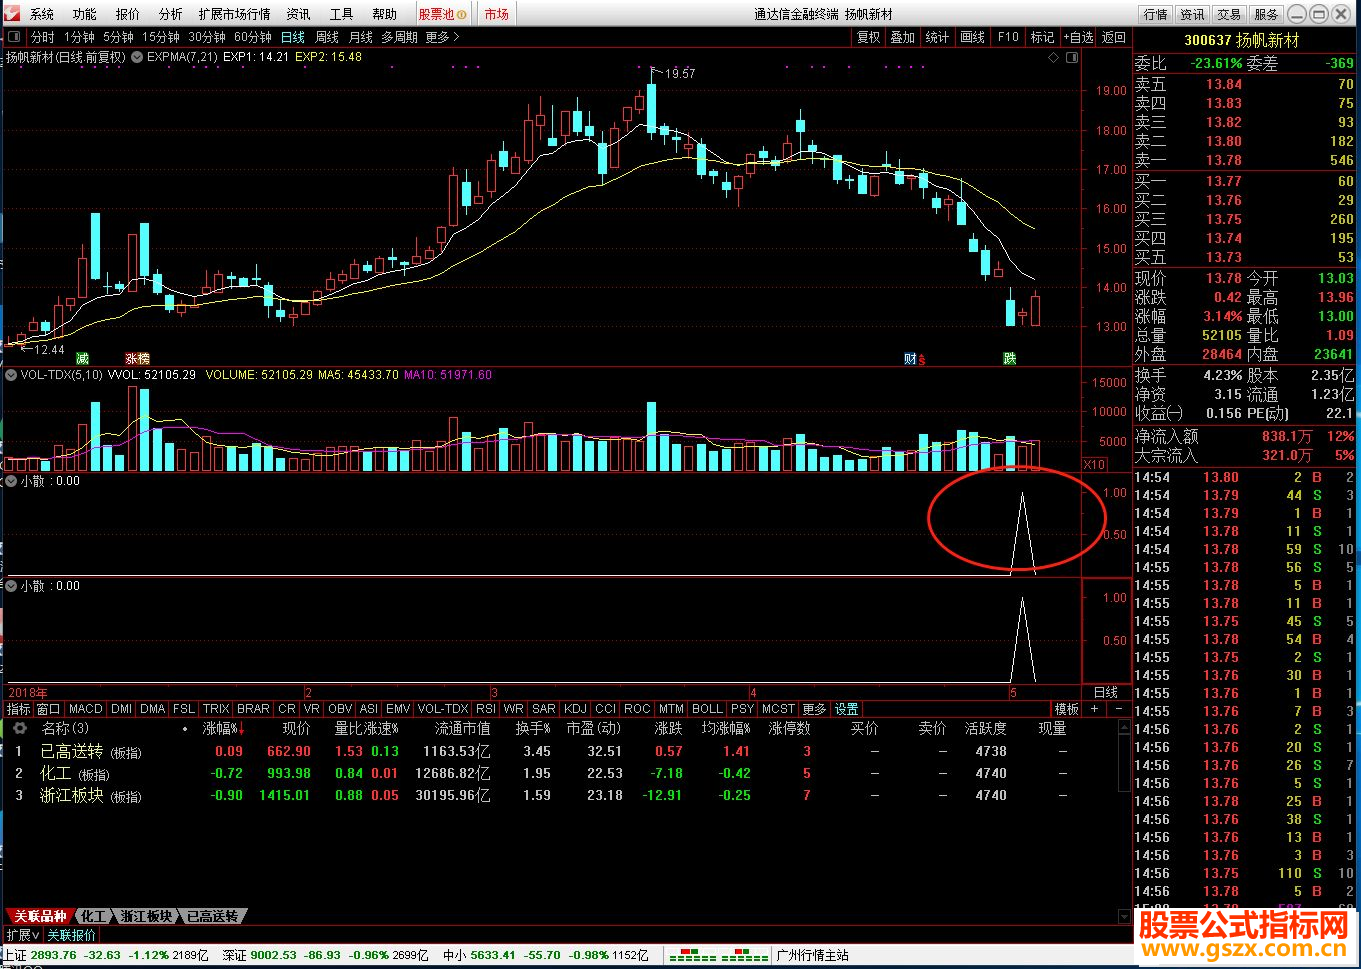Select the OBV indicator tab

pos(340,709)
